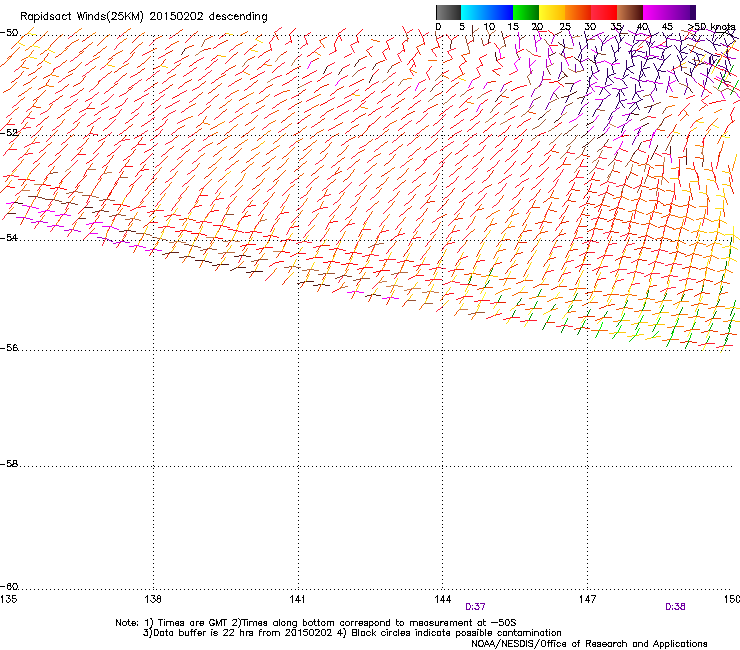Click the latitude label '-52'
Viewport: 740px width, 650px height.
click(x=9, y=133)
